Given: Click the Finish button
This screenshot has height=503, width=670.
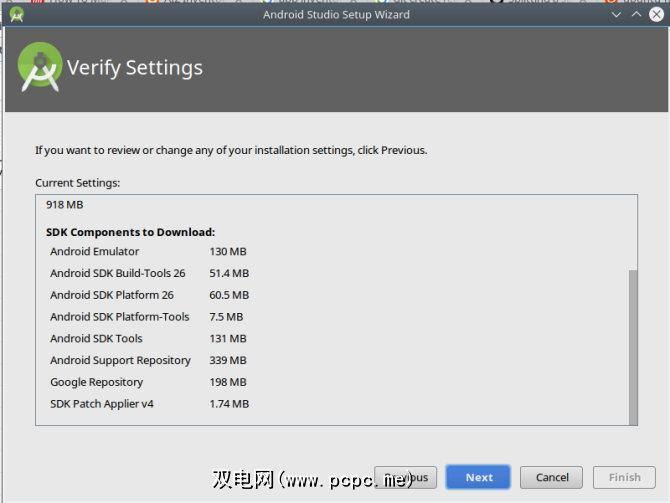Looking at the screenshot, I should pos(625,477).
